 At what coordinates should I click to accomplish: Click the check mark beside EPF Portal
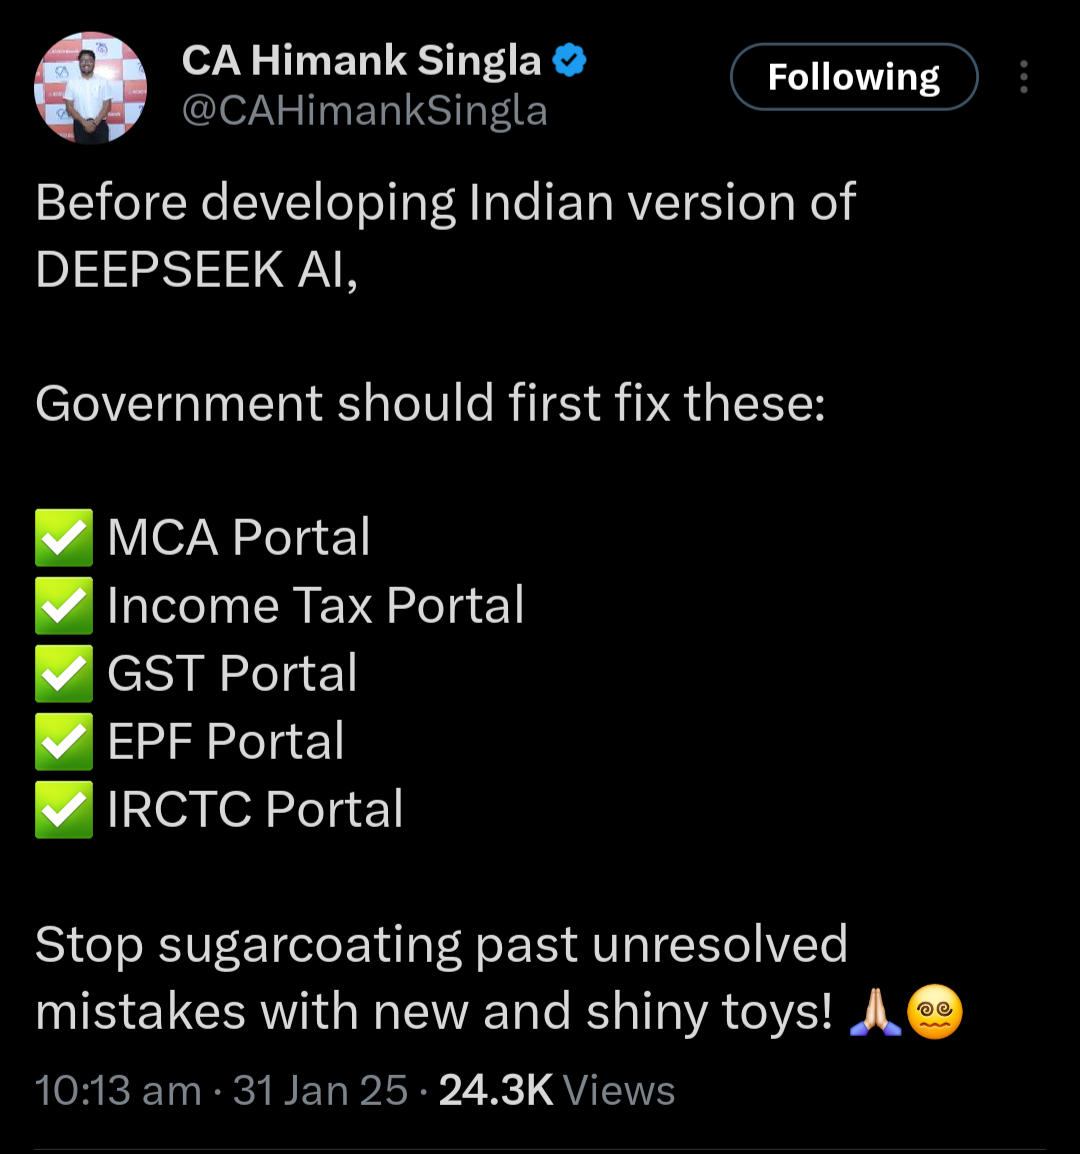coord(64,742)
